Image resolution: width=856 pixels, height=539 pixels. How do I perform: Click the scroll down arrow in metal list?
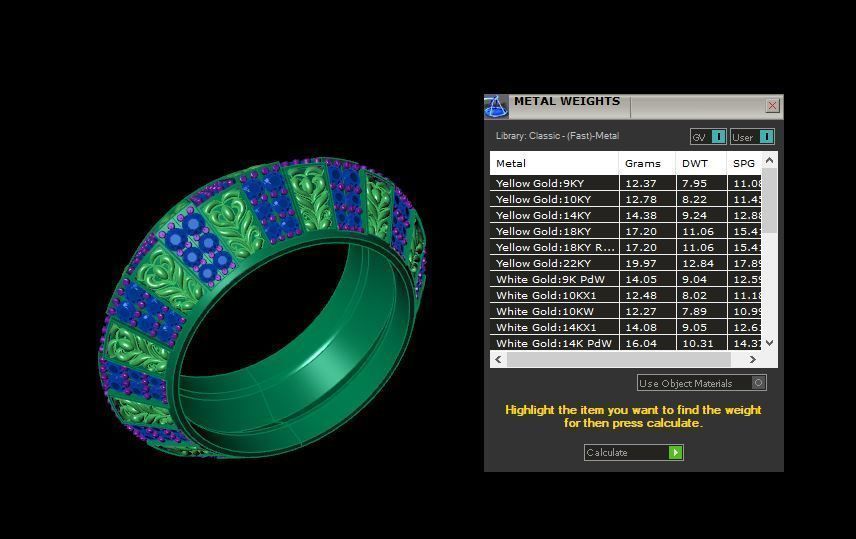770,343
